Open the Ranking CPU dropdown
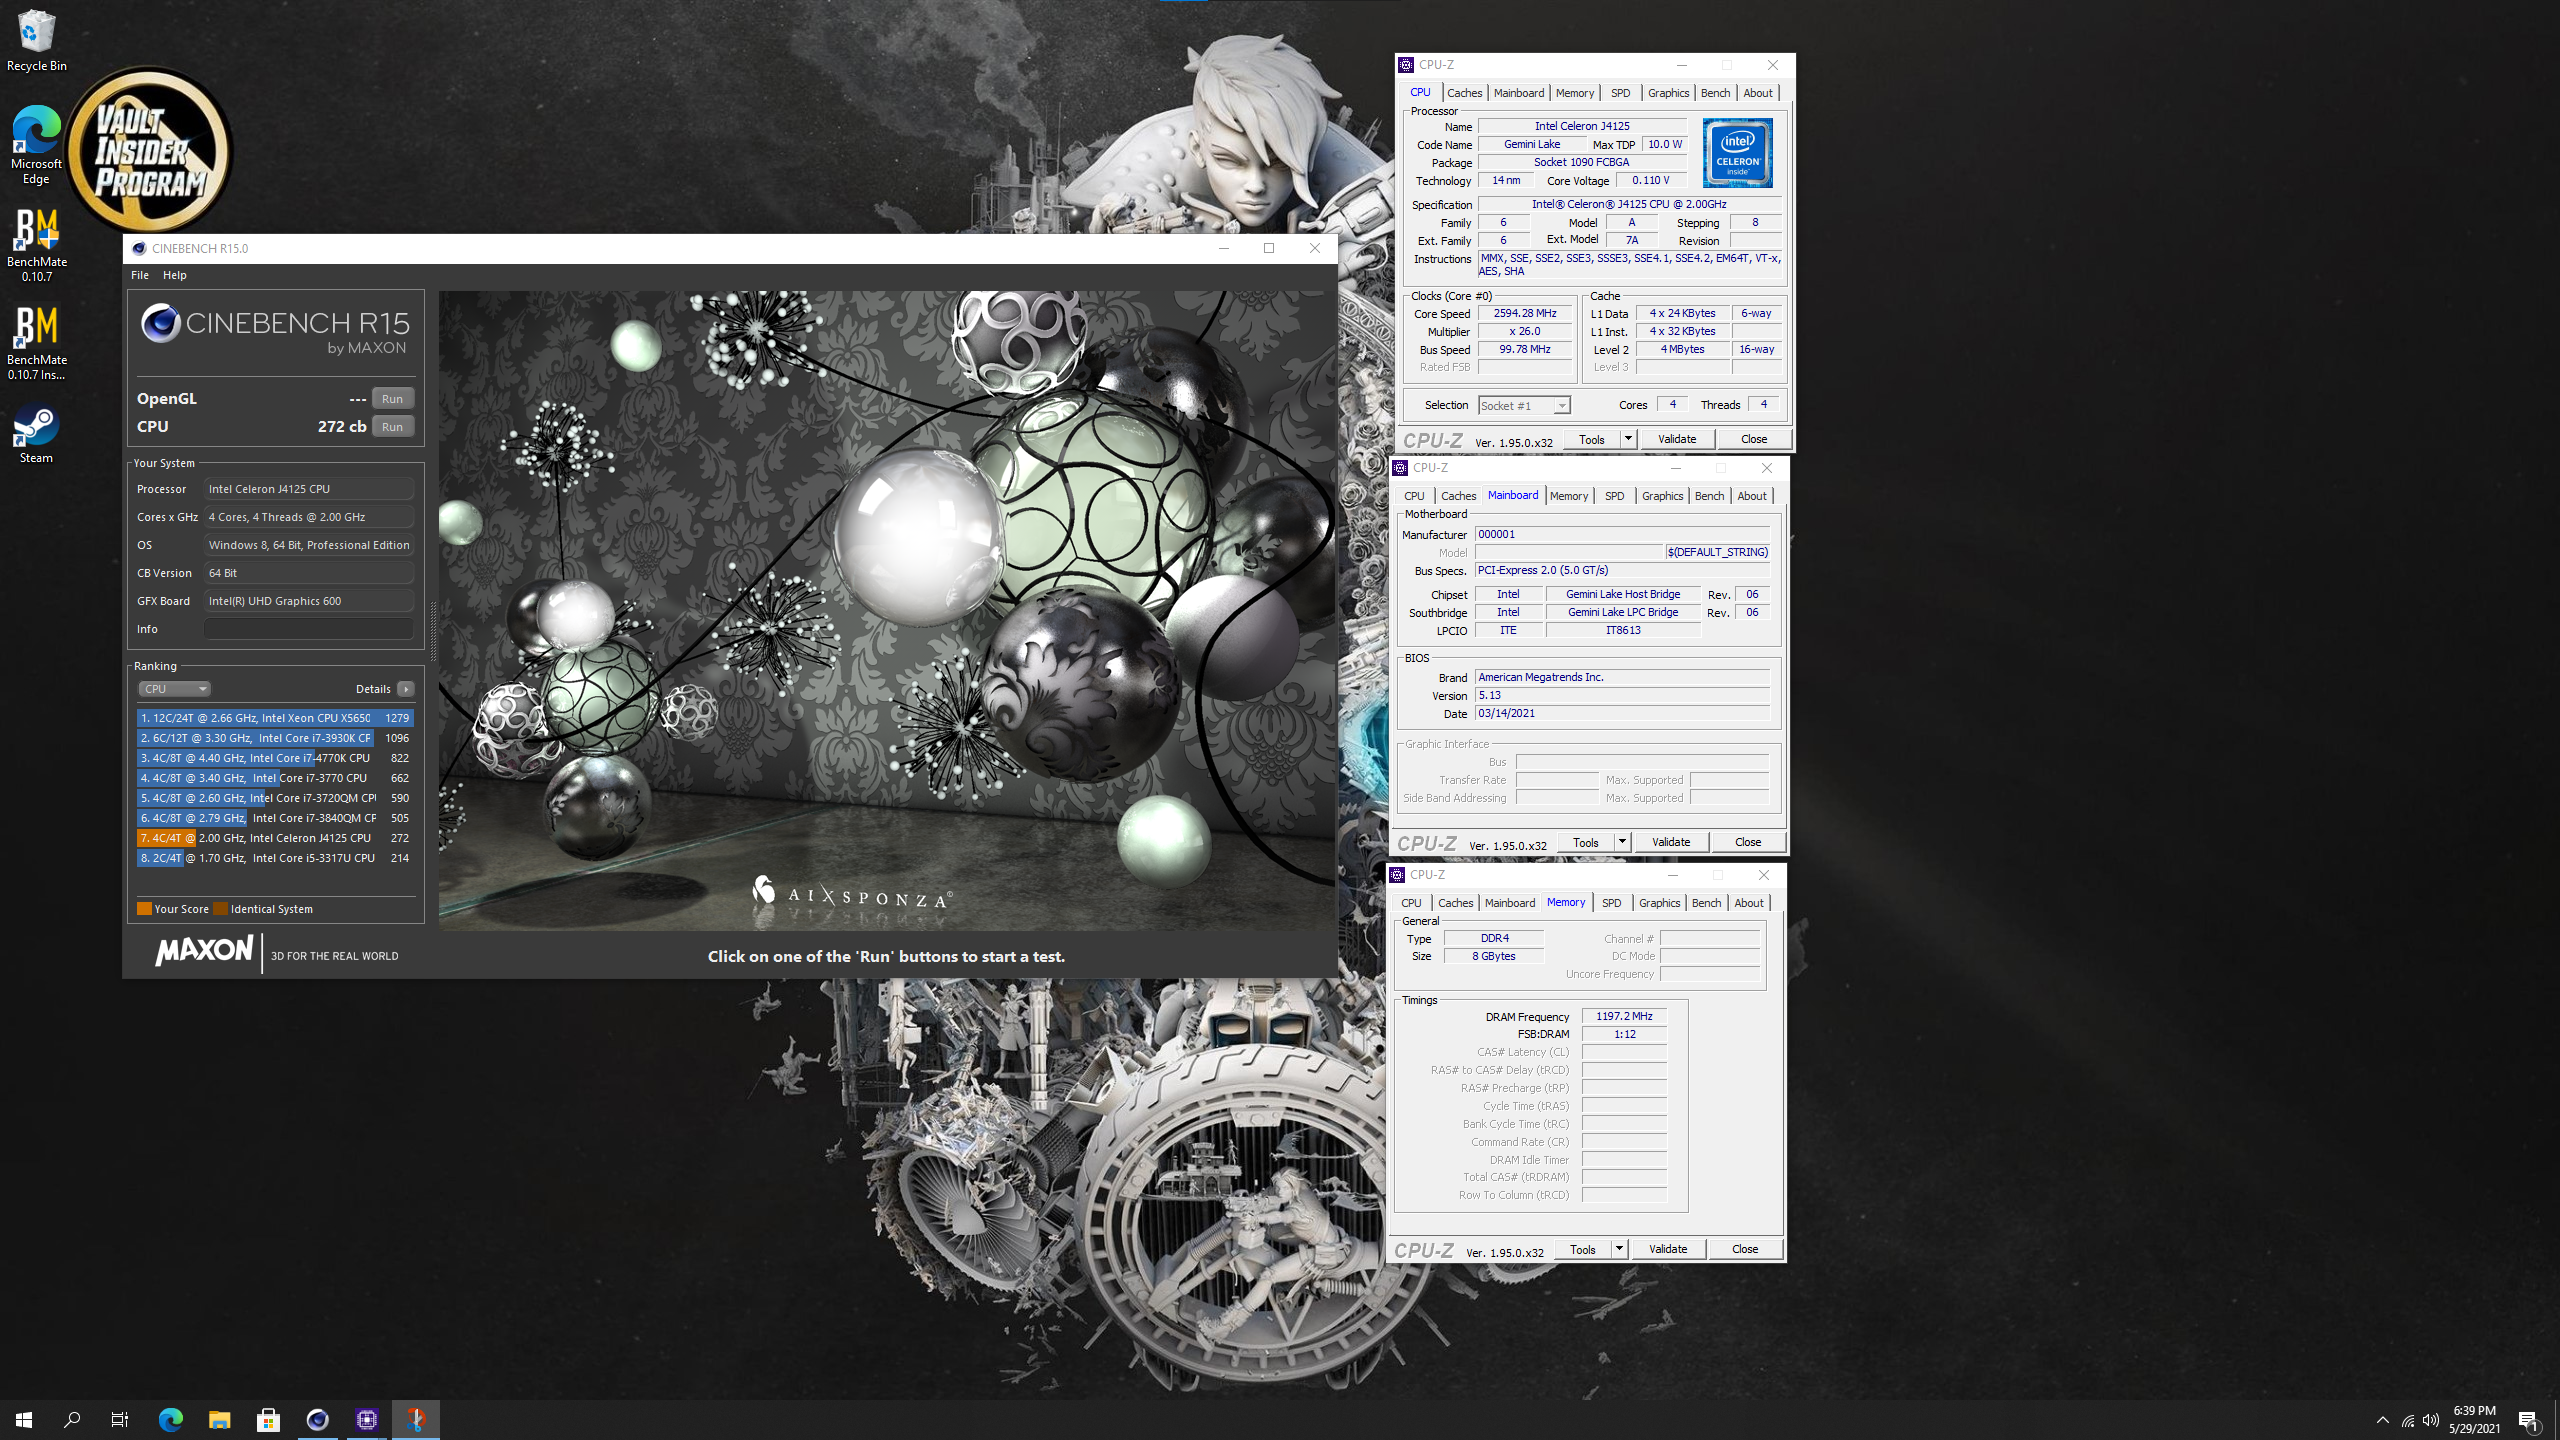Image resolution: width=2560 pixels, height=1440 pixels. 174,689
